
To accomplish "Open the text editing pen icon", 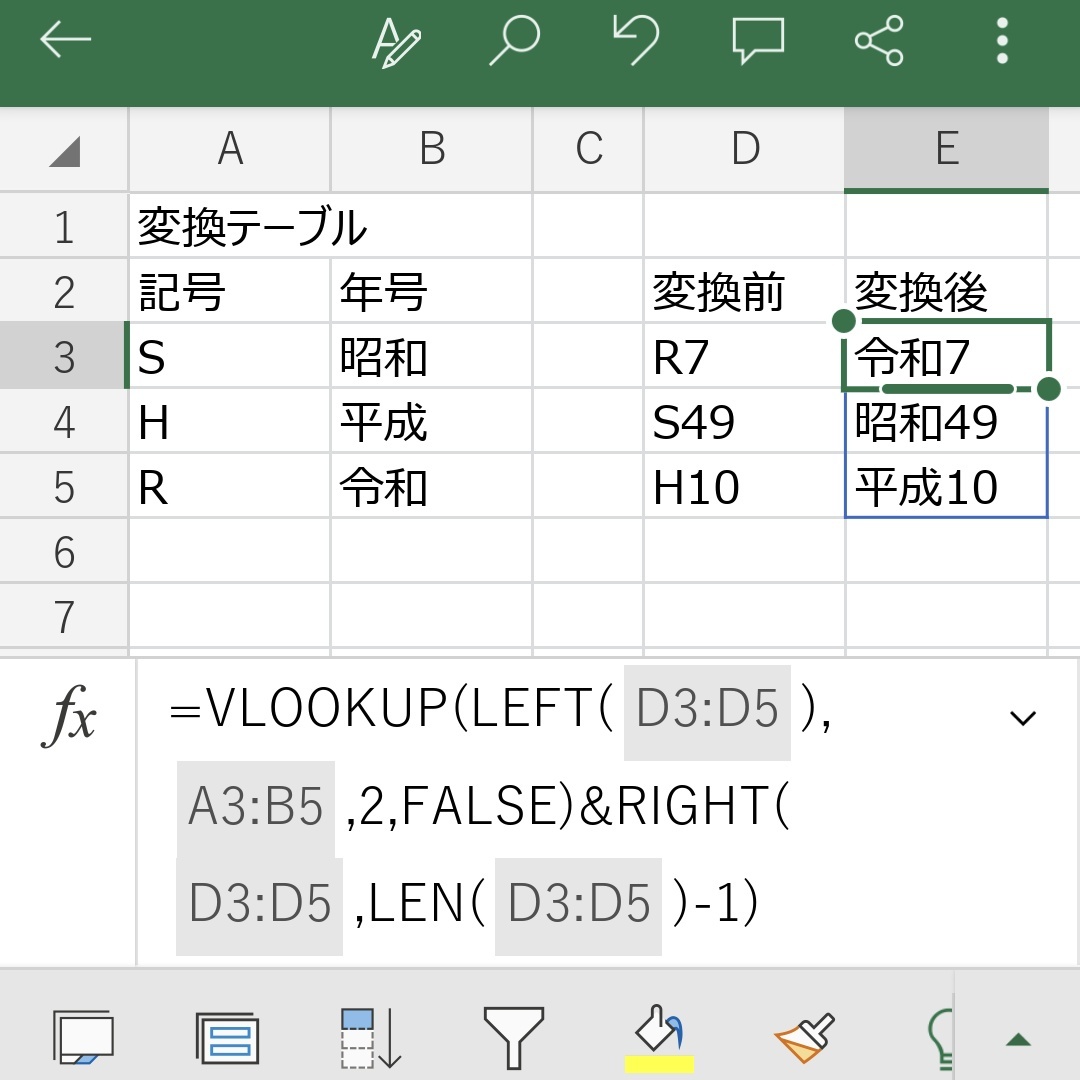I will 396,41.
